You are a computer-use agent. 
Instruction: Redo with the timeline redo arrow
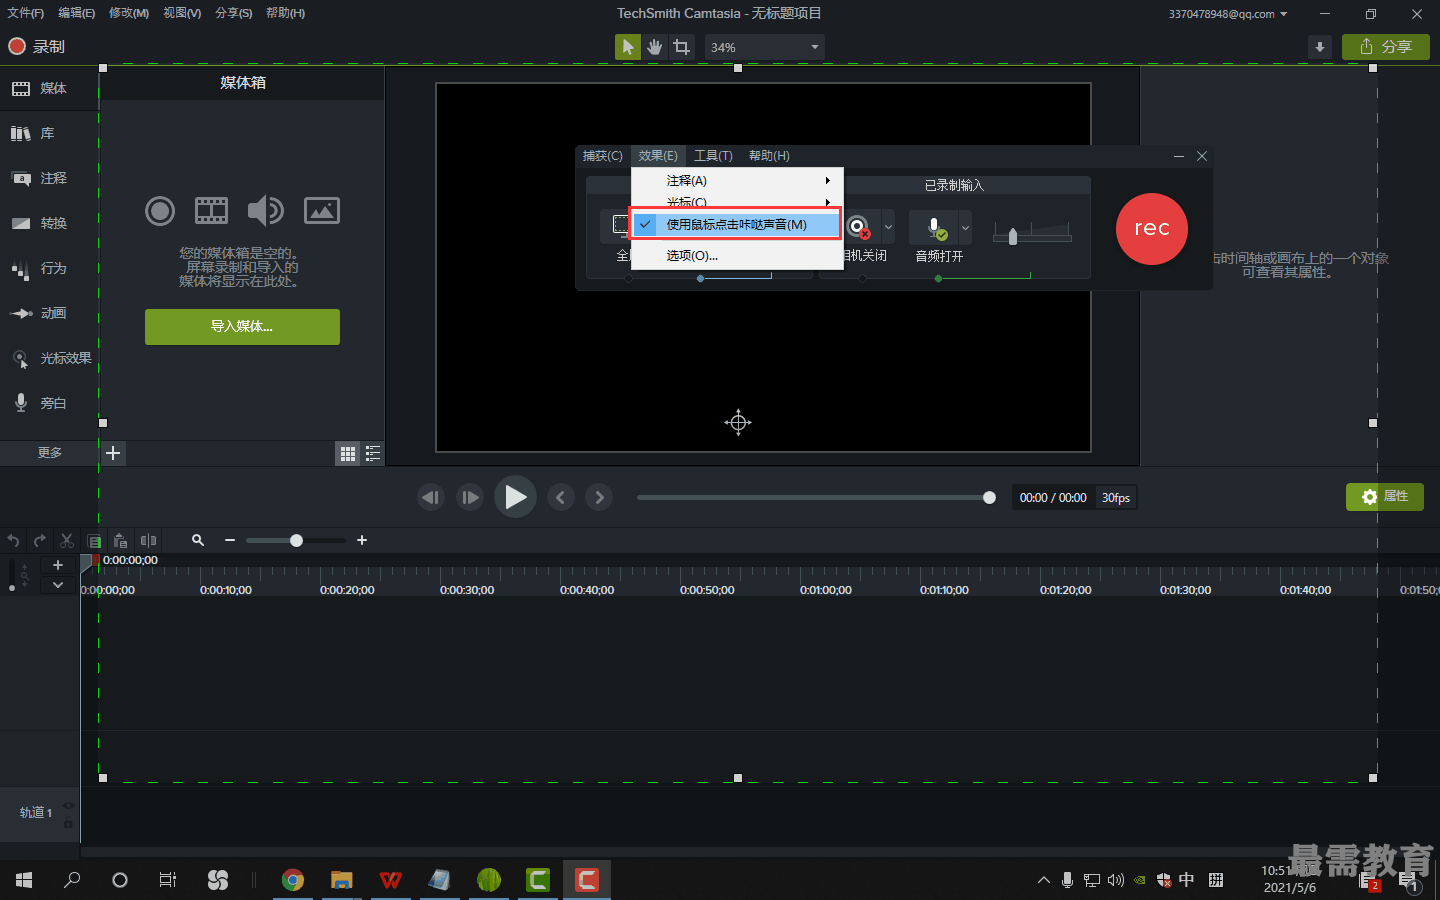(x=40, y=541)
